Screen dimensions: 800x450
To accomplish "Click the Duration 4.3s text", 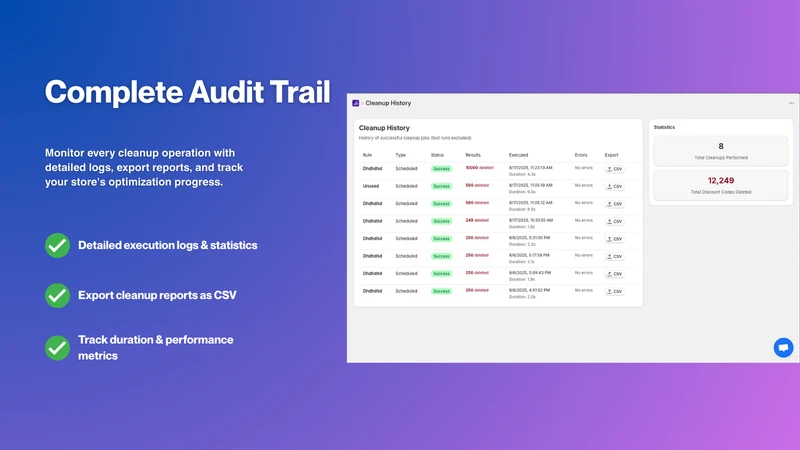I will [x=522, y=174].
